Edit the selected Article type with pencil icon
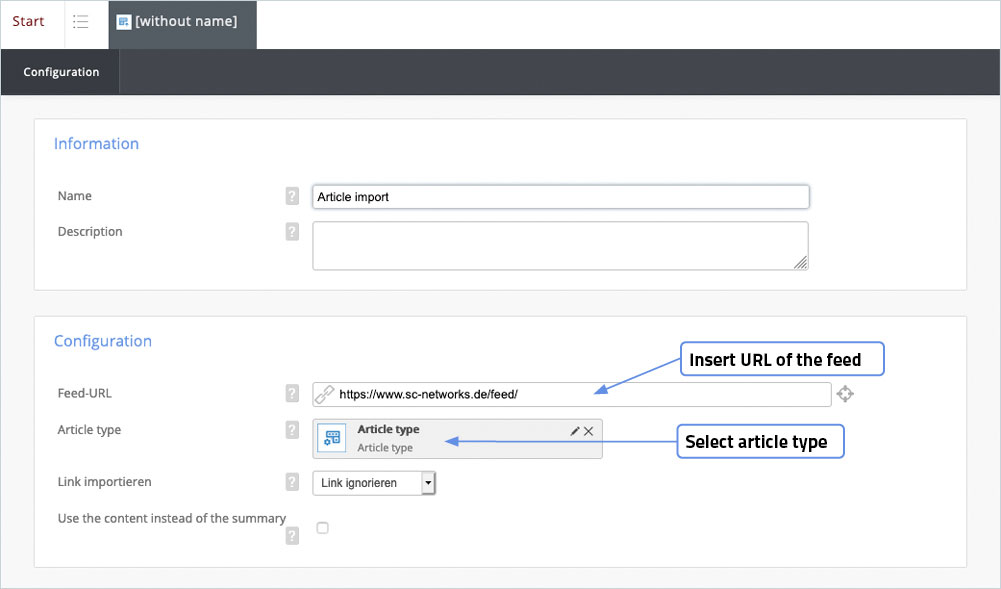The height and width of the screenshot is (589, 1001). click(x=575, y=431)
